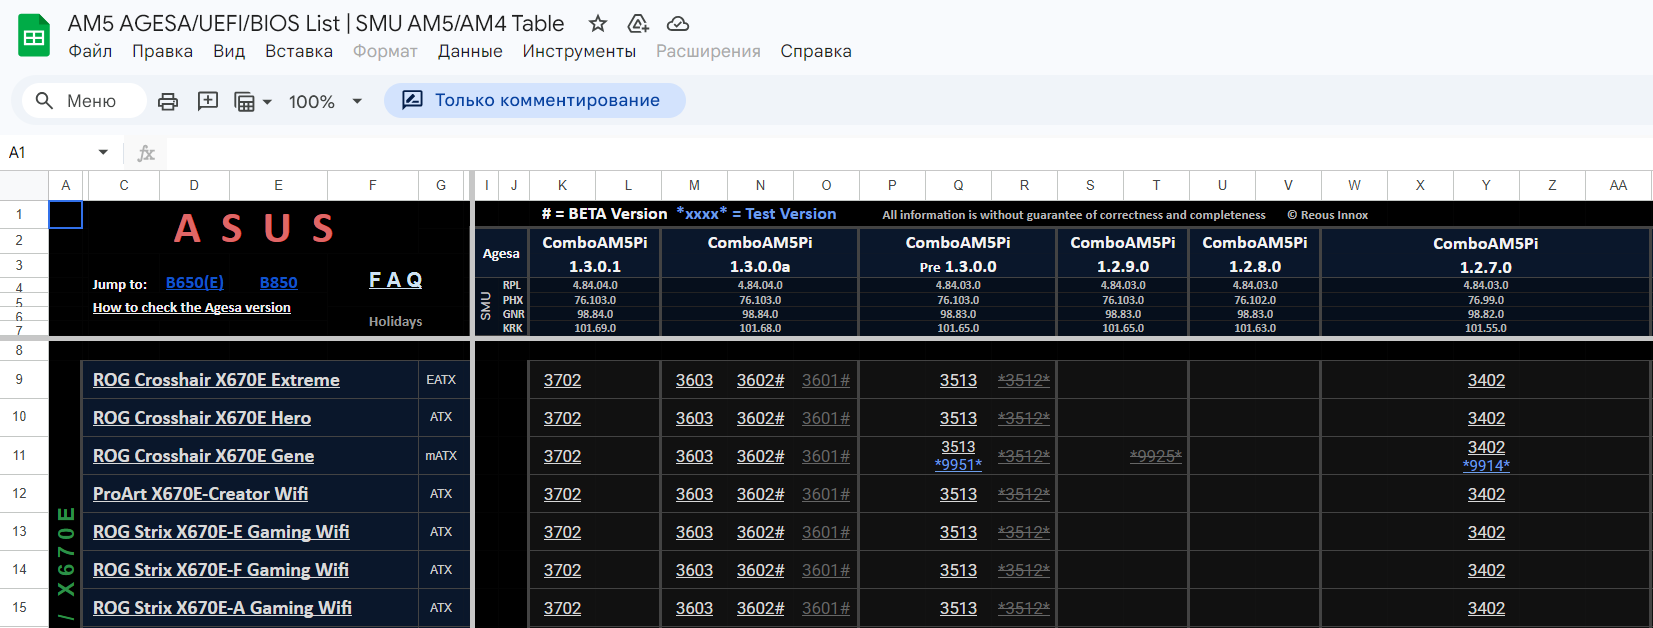The image size is (1653, 628).
Task: Open the Файл menu
Action: (90, 51)
